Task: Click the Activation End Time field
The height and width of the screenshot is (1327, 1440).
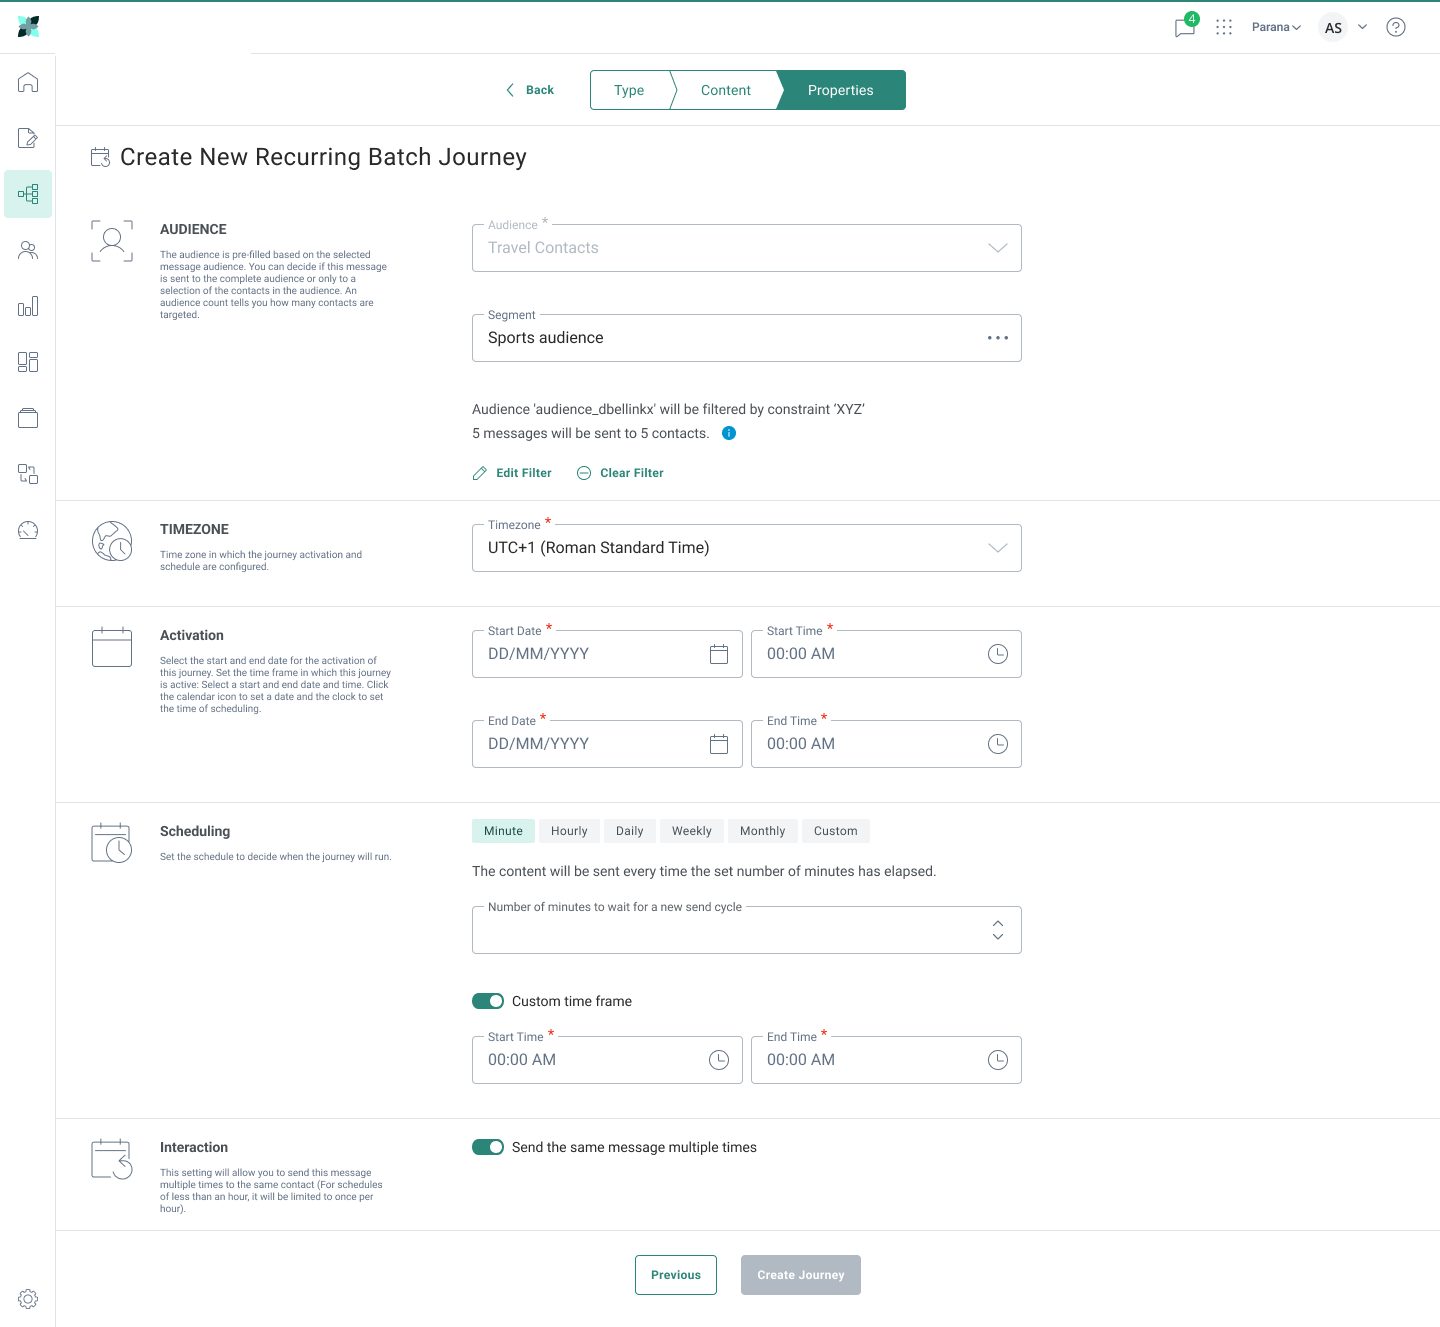Action: [886, 744]
